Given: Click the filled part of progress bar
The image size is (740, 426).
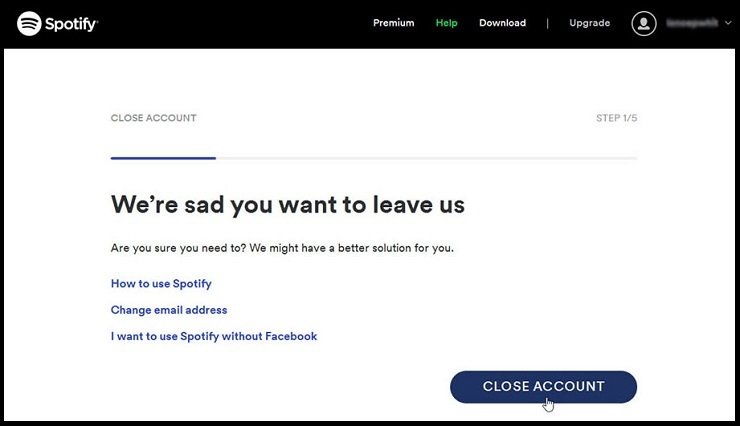Looking at the screenshot, I should [163, 158].
